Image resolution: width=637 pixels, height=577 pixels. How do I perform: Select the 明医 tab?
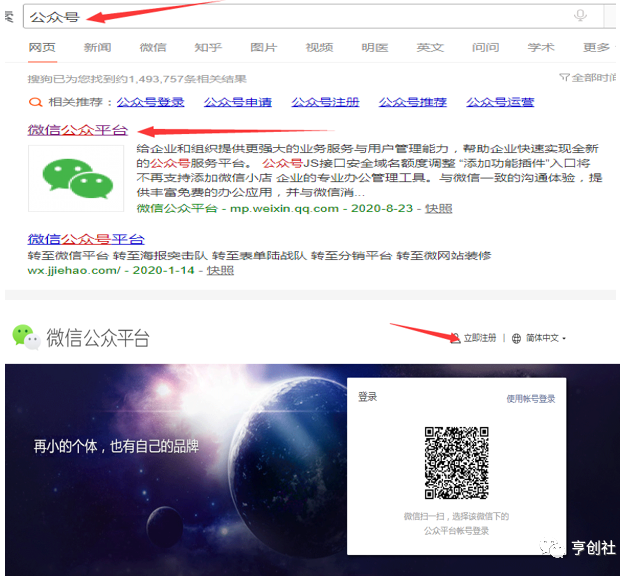pyautogui.click(x=375, y=48)
